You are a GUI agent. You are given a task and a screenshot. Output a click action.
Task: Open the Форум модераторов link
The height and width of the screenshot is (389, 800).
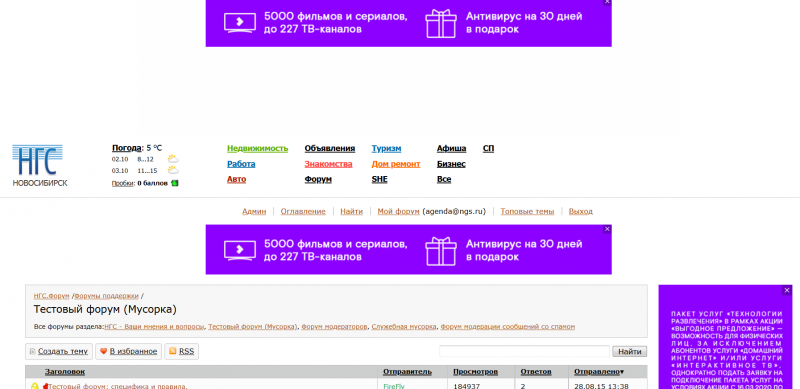334,326
